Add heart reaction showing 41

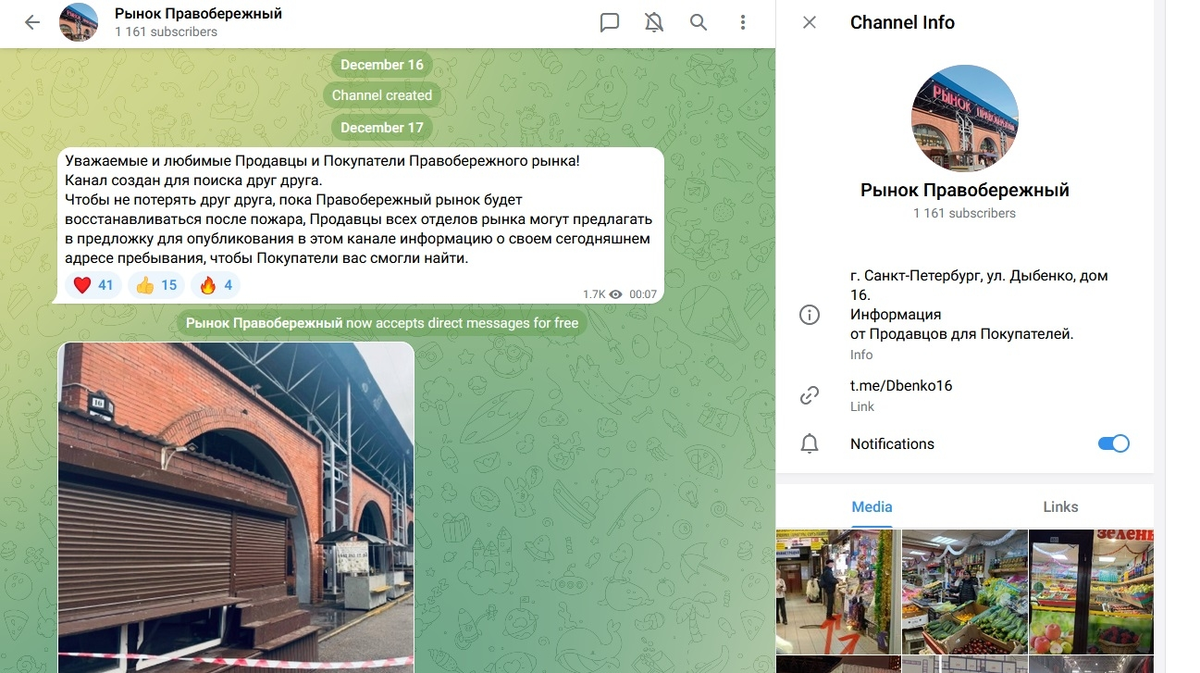(x=94, y=285)
